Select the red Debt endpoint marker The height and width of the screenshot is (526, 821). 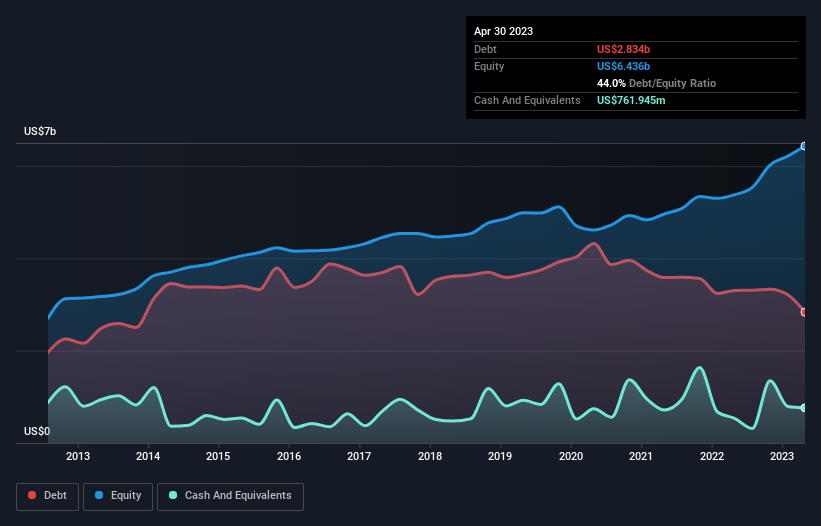coord(804,312)
